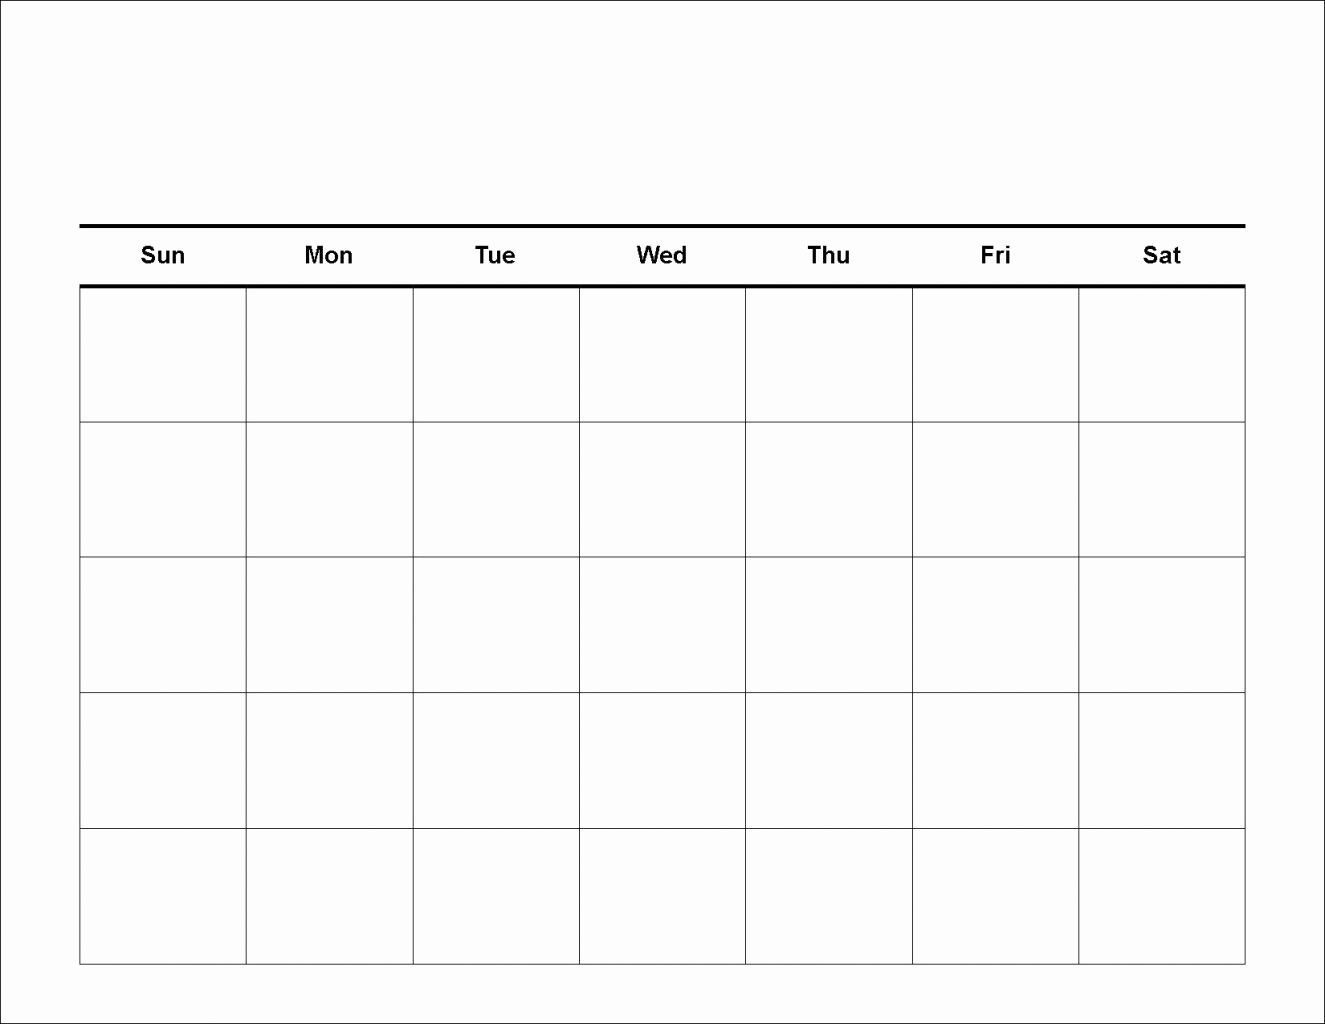Click the Sat column header
The height and width of the screenshot is (1024, 1325).
click(x=1162, y=255)
